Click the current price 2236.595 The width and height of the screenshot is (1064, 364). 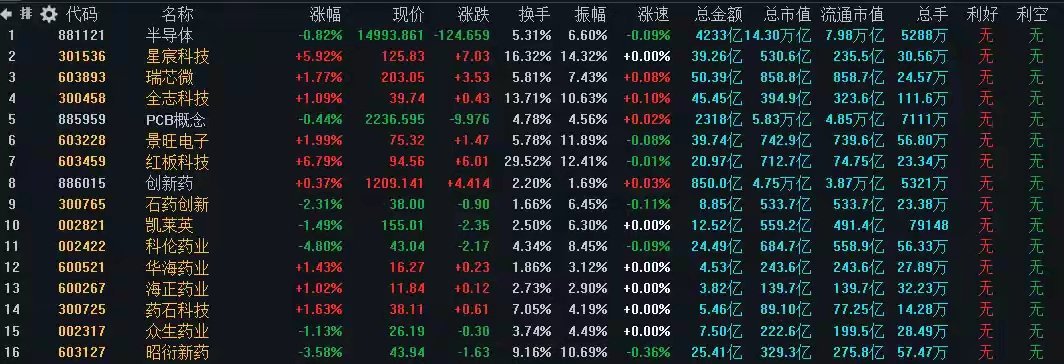coord(395,120)
